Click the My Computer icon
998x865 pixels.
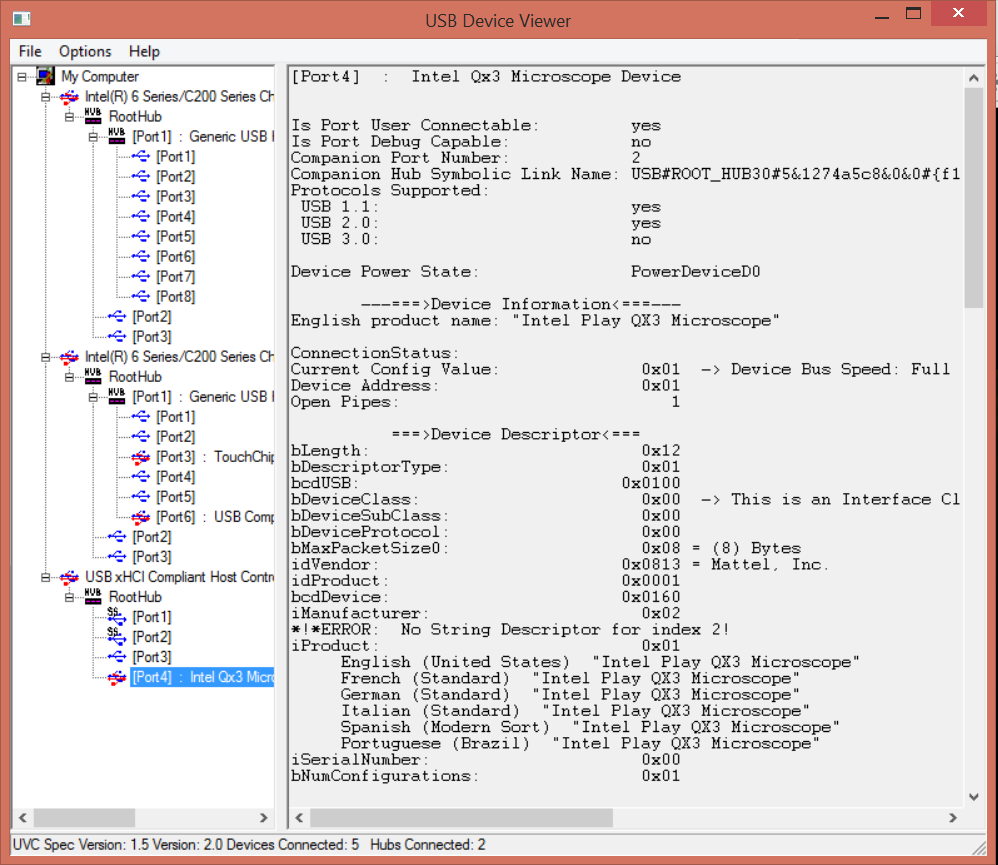click(x=44, y=75)
